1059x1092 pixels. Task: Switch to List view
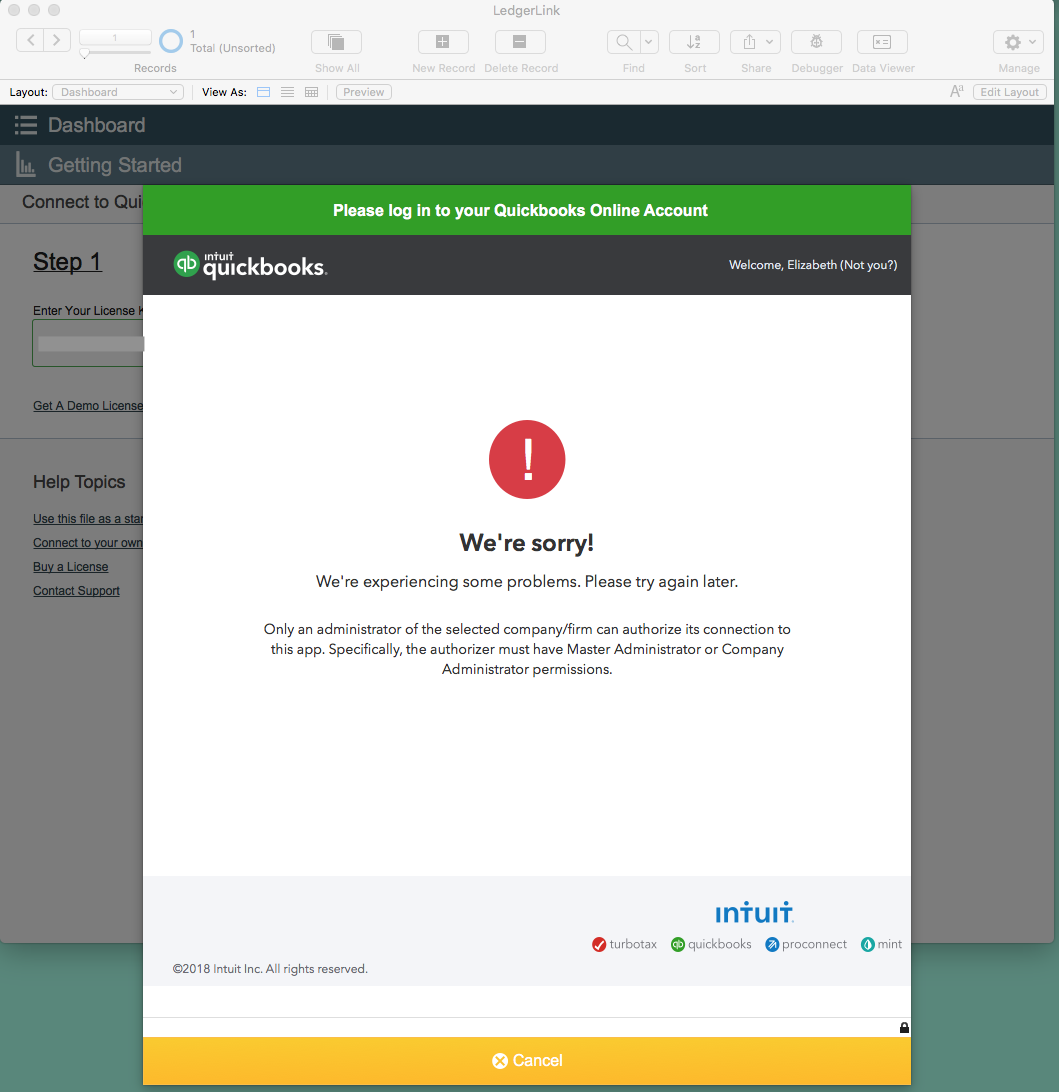pyautogui.click(x=288, y=92)
